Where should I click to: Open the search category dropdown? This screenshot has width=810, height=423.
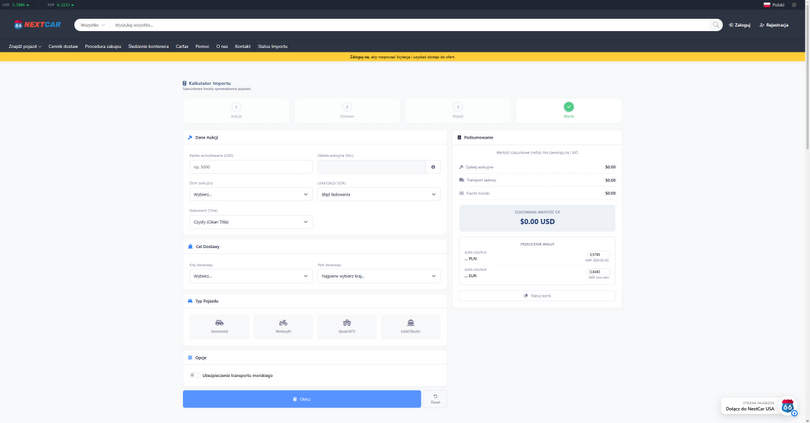tap(92, 25)
